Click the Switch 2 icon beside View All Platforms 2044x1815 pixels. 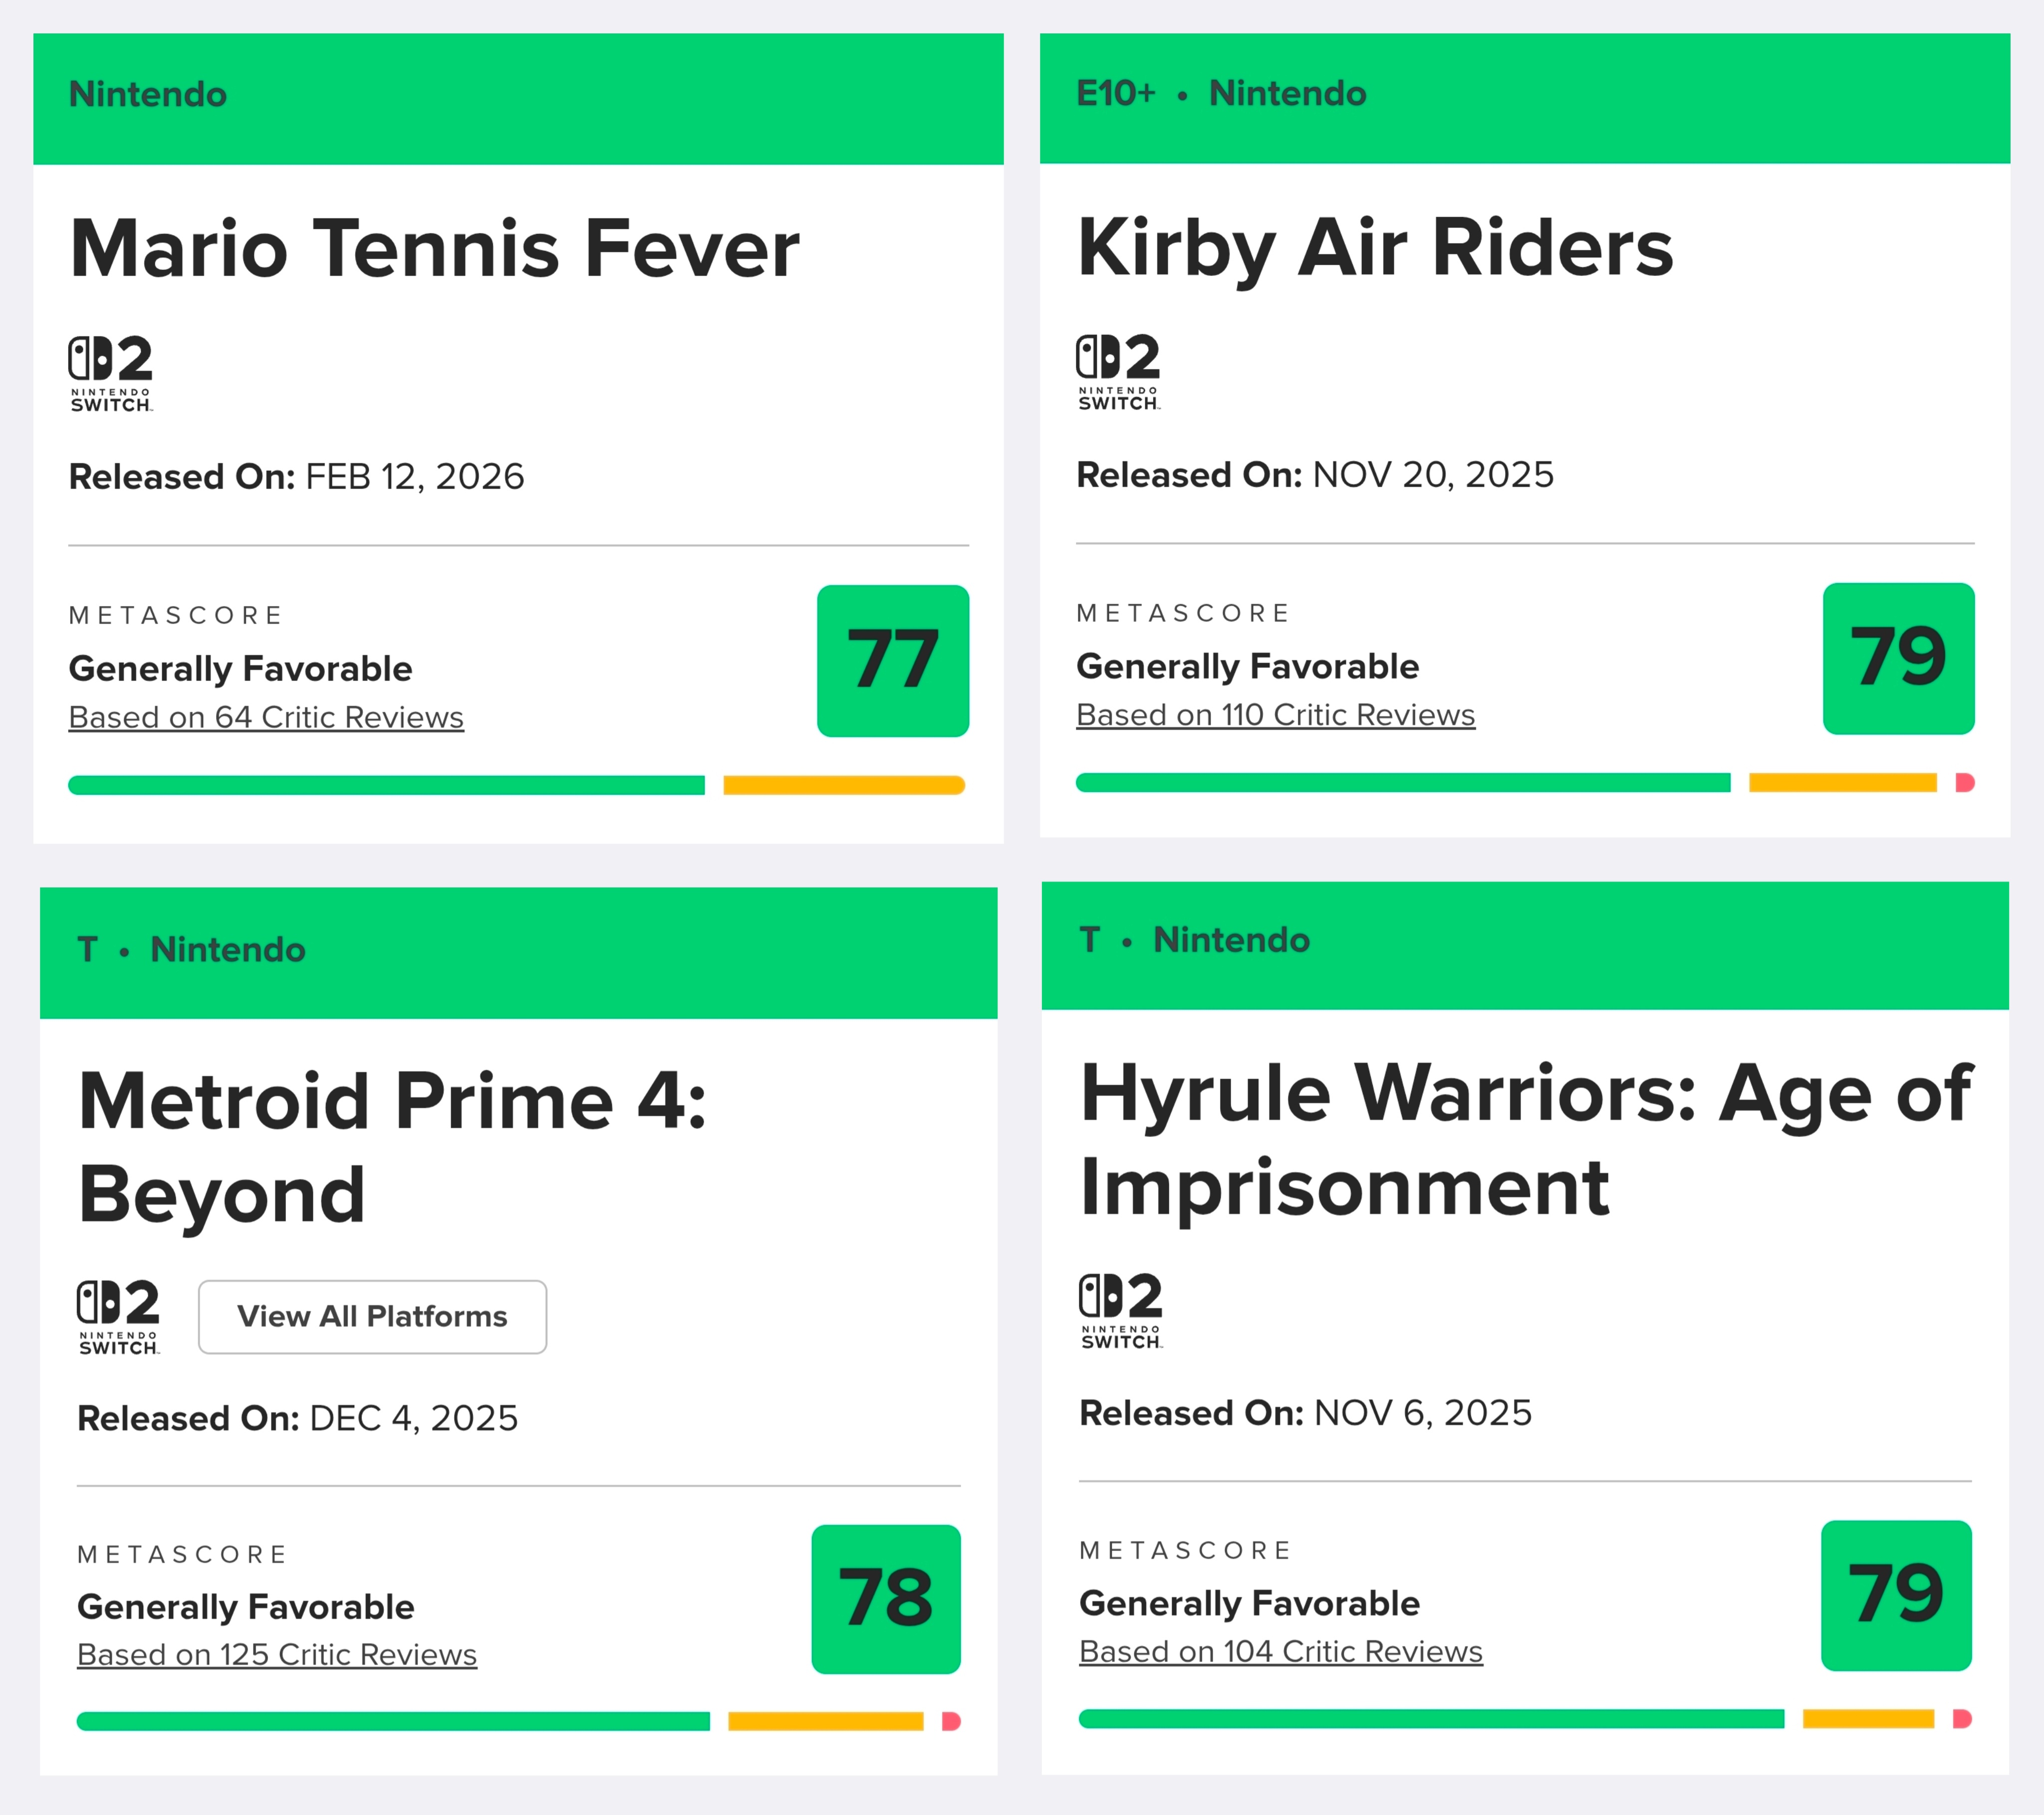(118, 1316)
